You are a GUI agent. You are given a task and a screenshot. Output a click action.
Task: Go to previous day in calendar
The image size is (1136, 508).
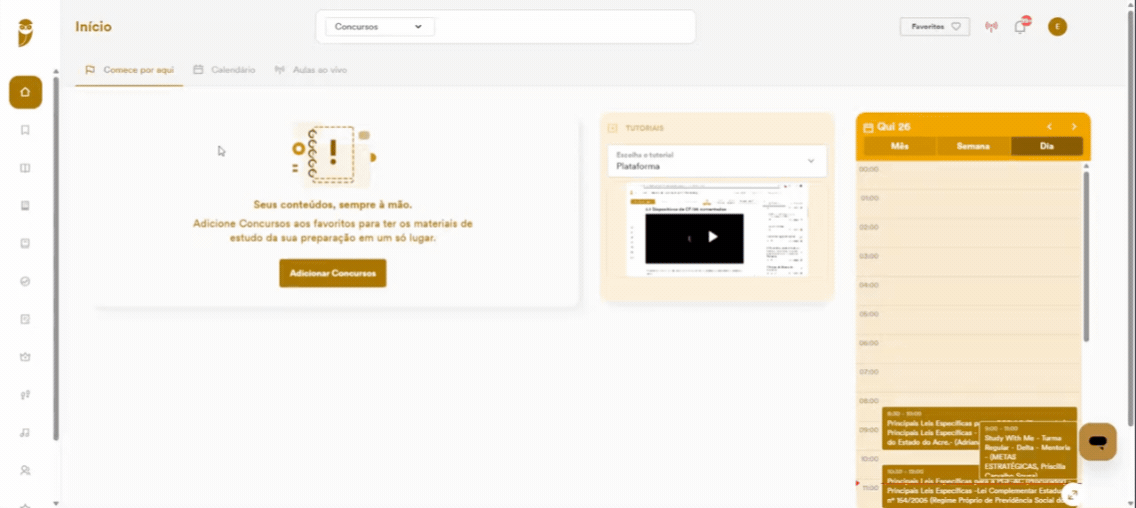click(x=1049, y=127)
